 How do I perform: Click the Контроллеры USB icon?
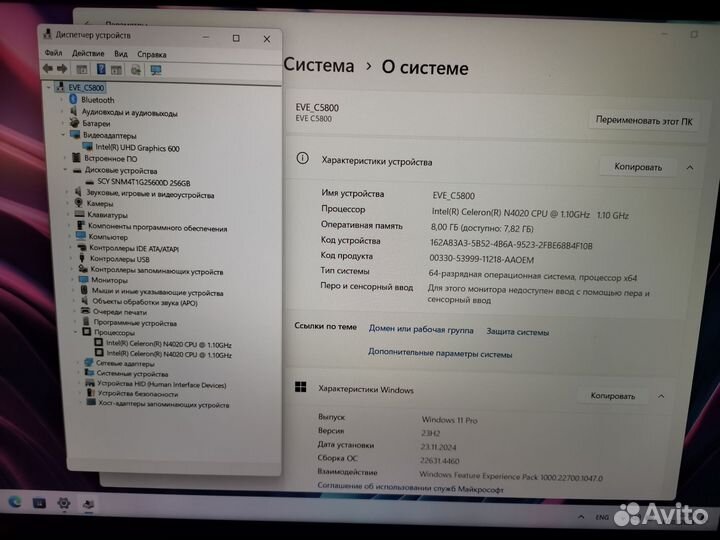(82, 259)
